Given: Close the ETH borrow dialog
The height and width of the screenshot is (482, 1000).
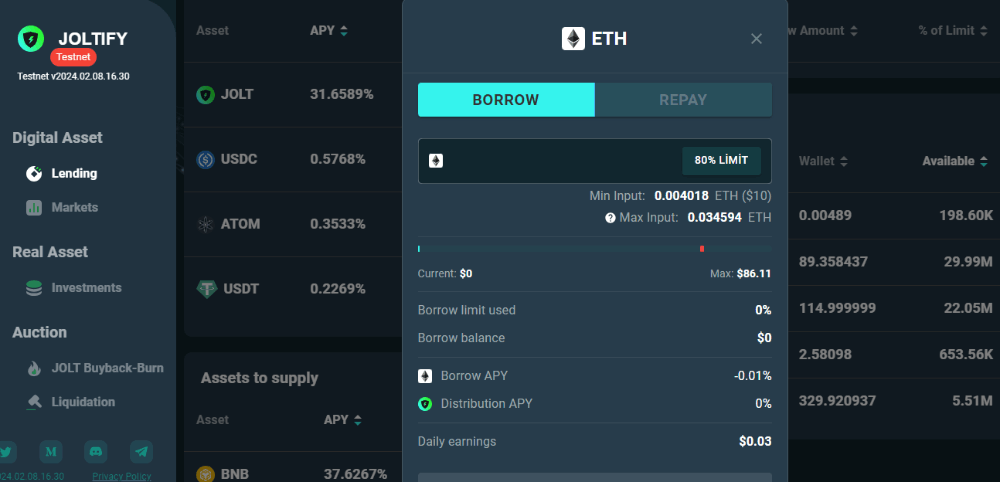Looking at the screenshot, I should click(756, 39).
